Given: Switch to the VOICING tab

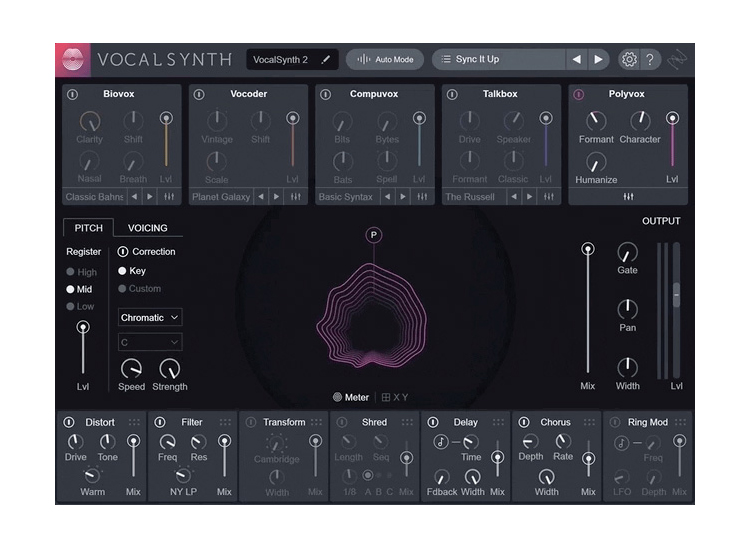Looking at the screenshot, I should pos(148,228).
